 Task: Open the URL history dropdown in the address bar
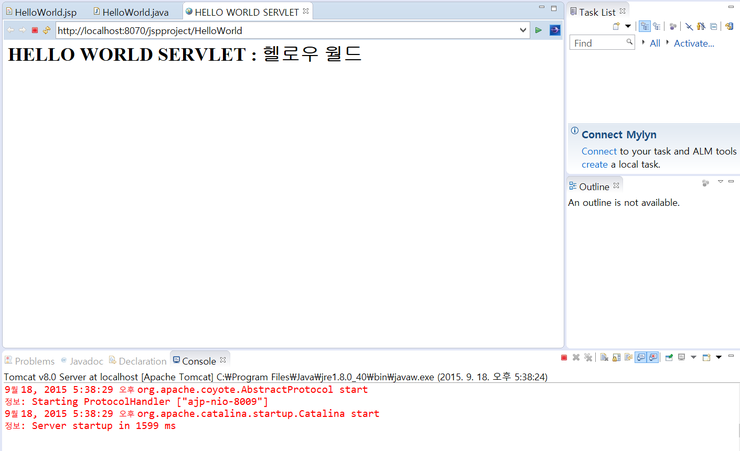[523, 30]
